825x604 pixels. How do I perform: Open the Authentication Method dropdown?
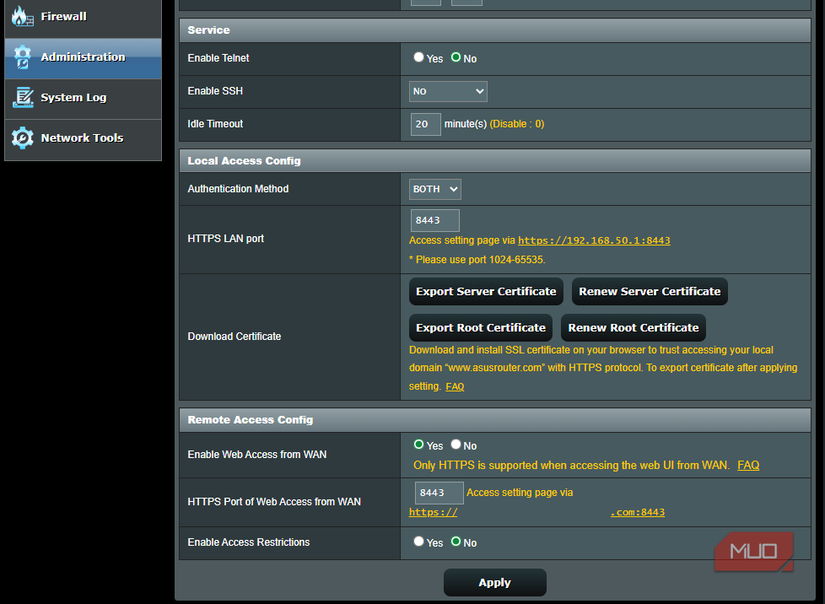coord(434,188)
